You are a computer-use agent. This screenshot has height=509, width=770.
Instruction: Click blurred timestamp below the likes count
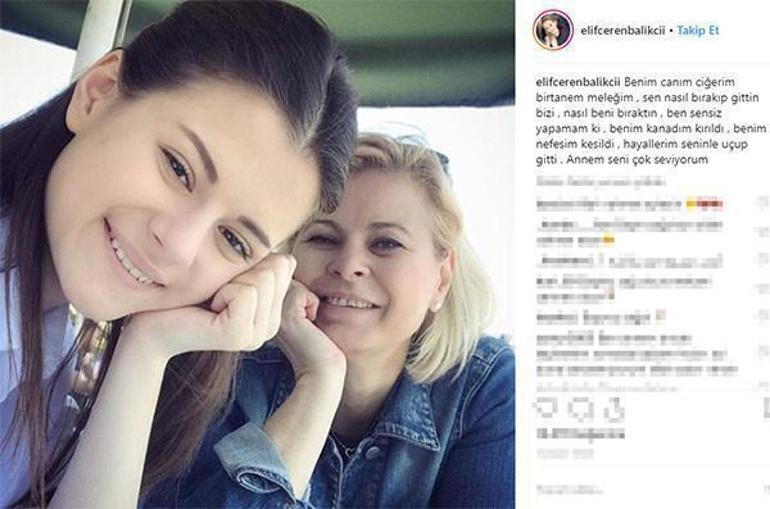pos(565,454)
